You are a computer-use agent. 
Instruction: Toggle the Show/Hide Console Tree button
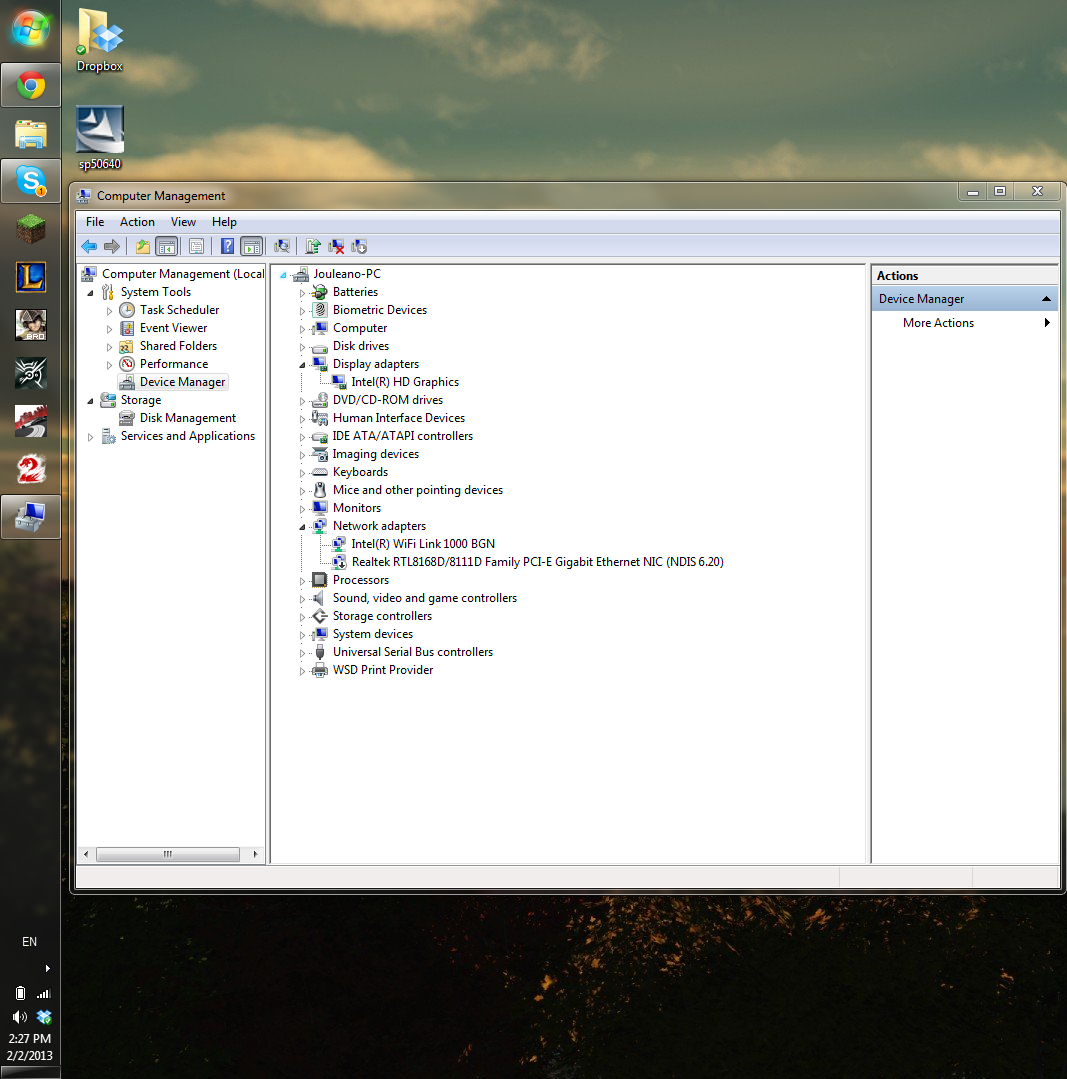(x=167, y=246)
